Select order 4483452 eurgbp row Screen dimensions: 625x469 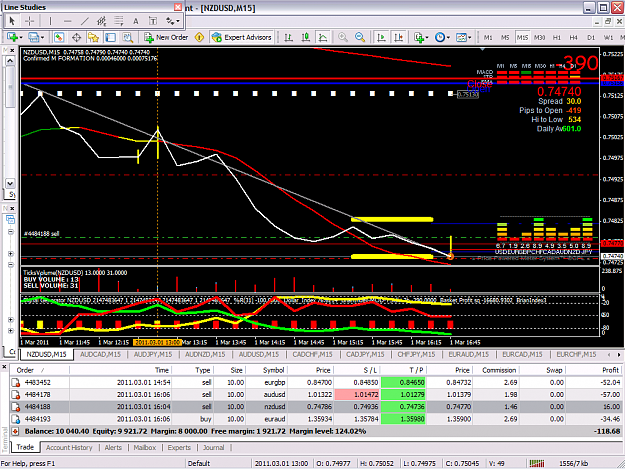click(316, 383)
